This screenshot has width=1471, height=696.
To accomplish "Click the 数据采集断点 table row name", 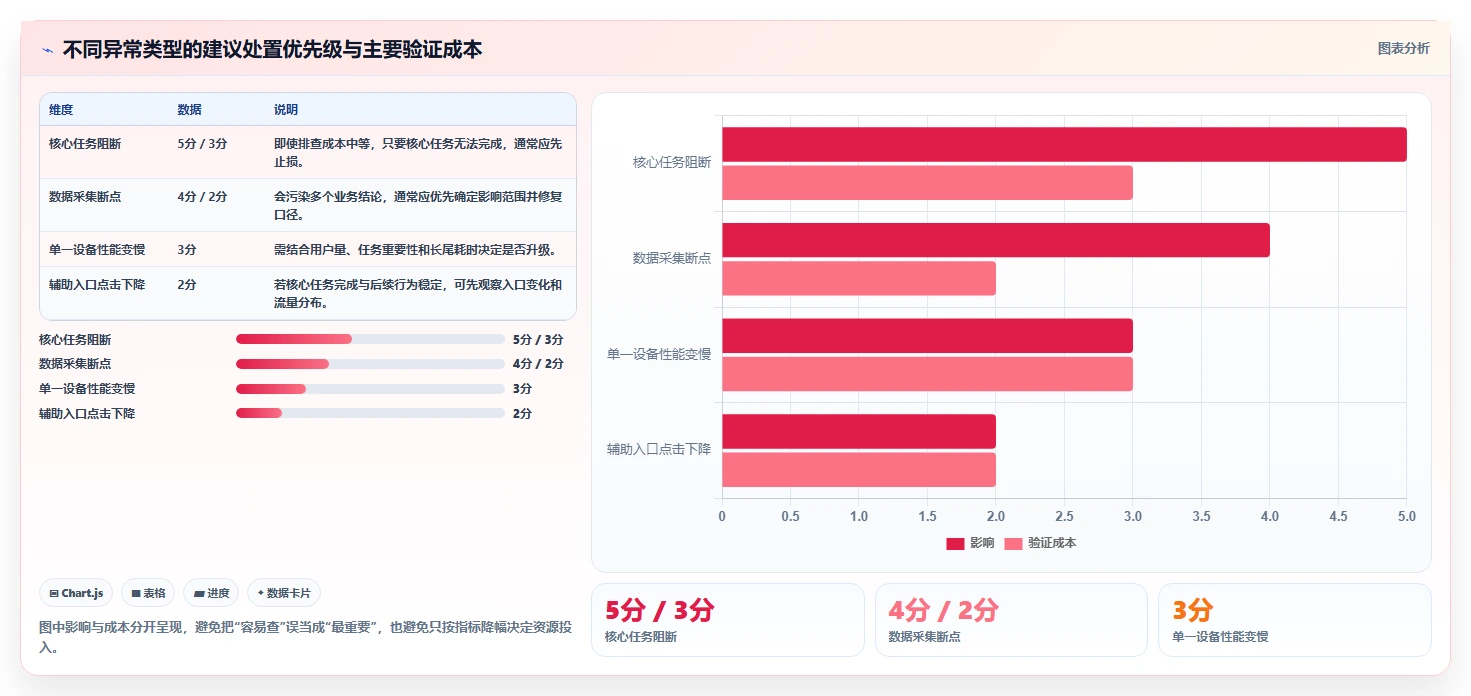I will pos(85,197).
